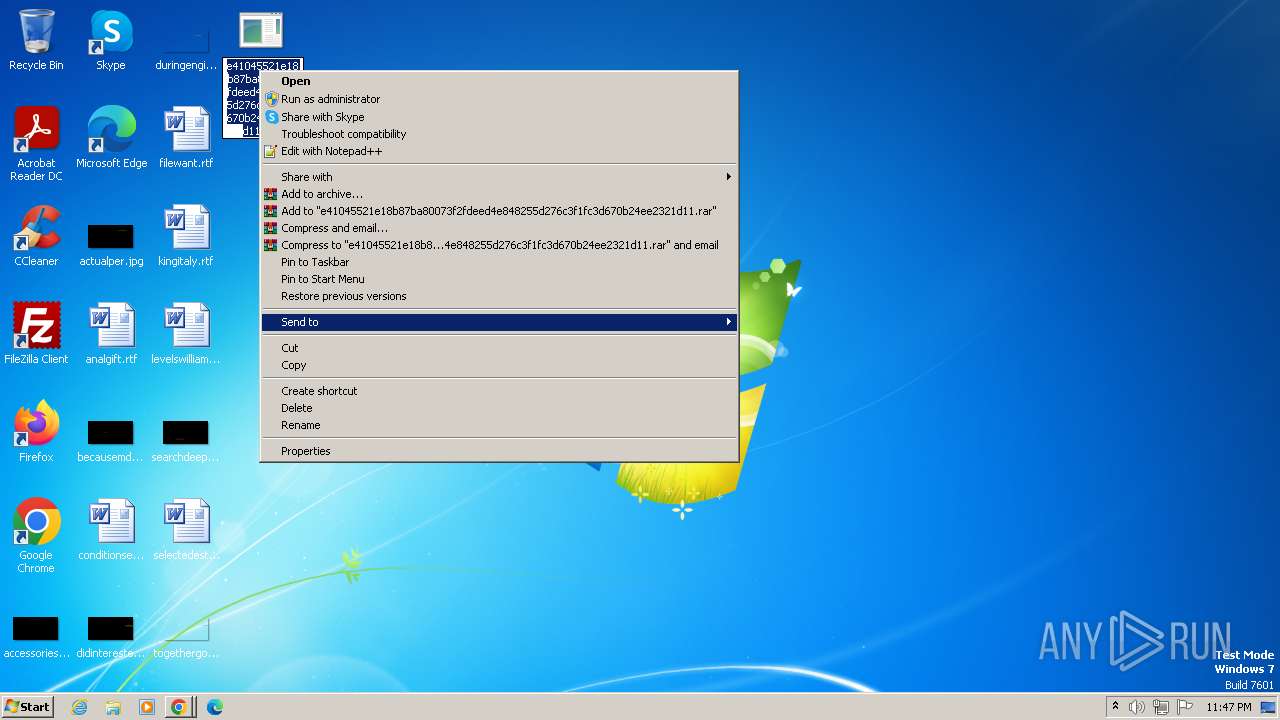
Task: Open Edge from the taskbar
Action: point(214,707)
